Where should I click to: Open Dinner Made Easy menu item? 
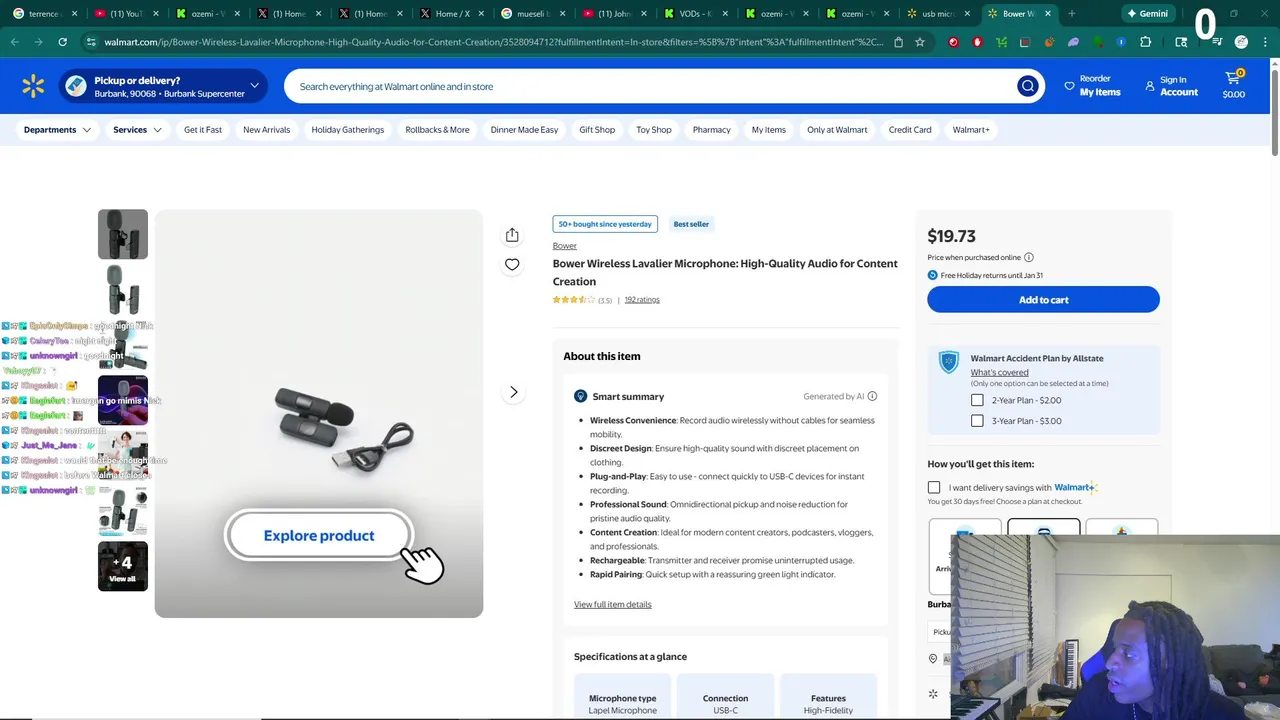(x=524, y=130)
